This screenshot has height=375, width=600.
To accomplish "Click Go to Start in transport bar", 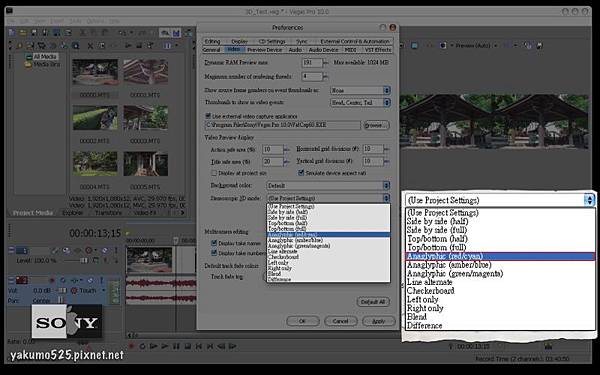I will (x=199, y=346).
